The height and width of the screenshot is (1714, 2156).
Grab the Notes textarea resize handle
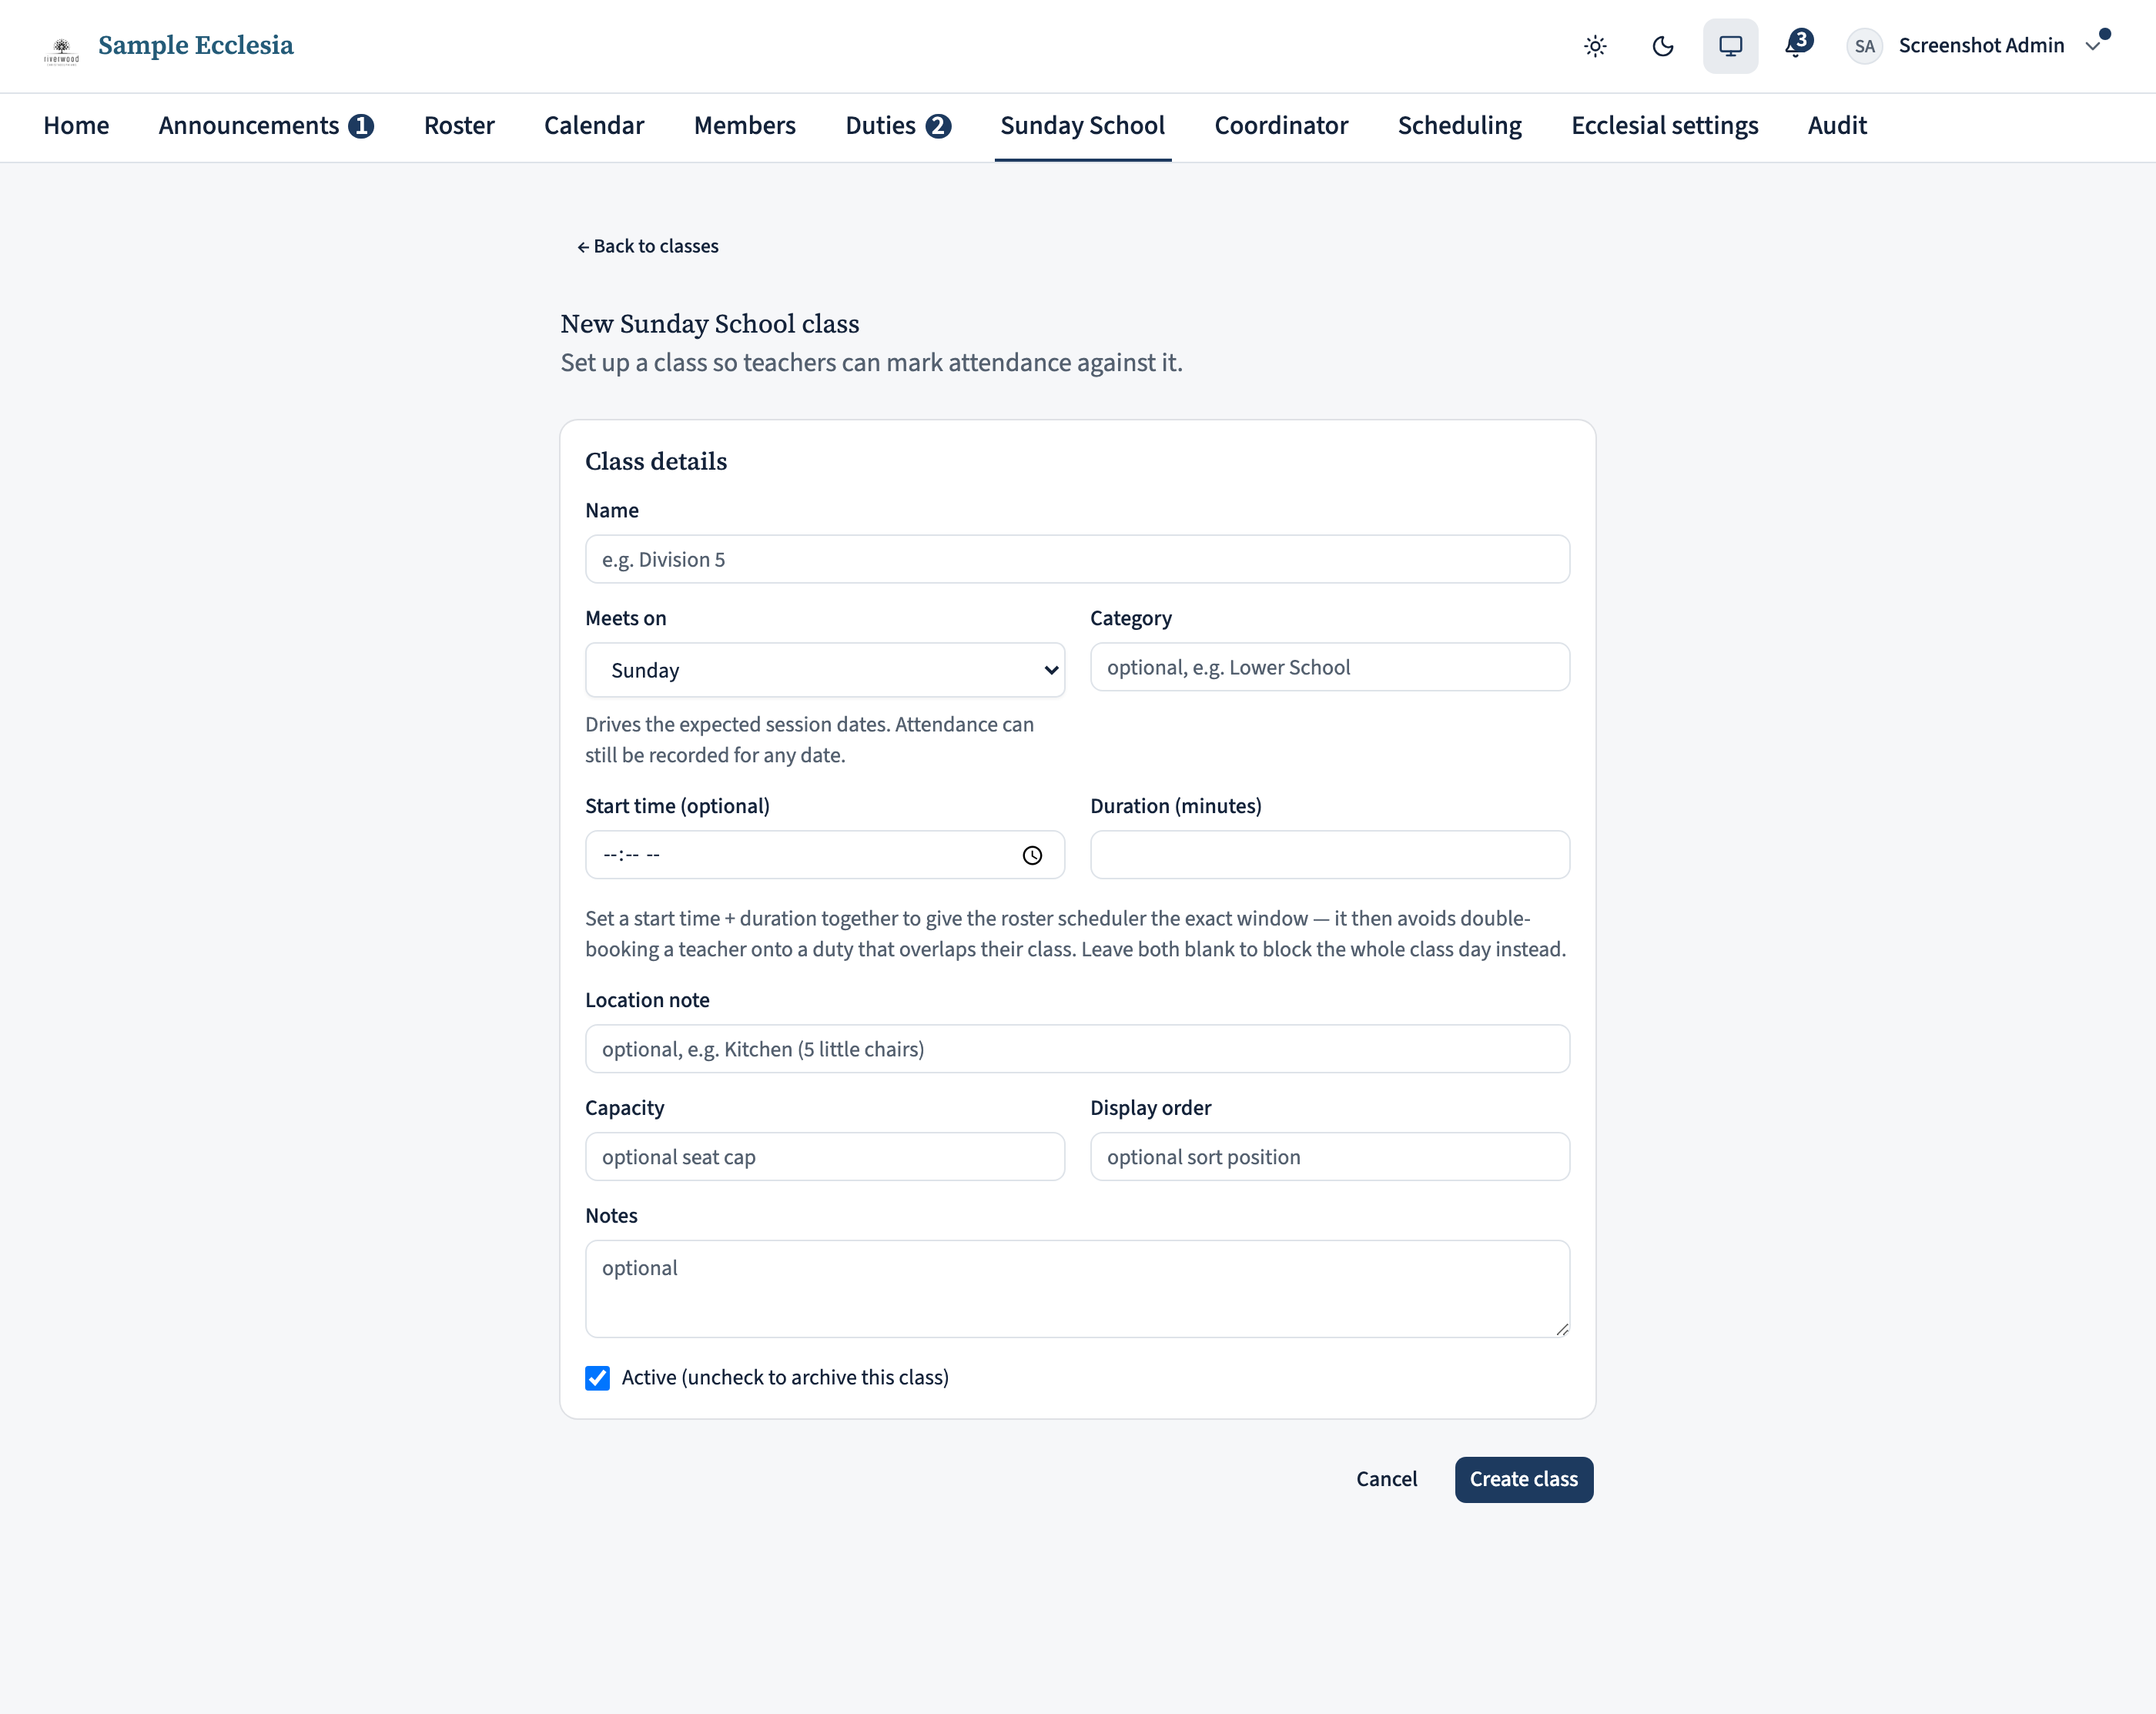(x=1562, y=1329)
